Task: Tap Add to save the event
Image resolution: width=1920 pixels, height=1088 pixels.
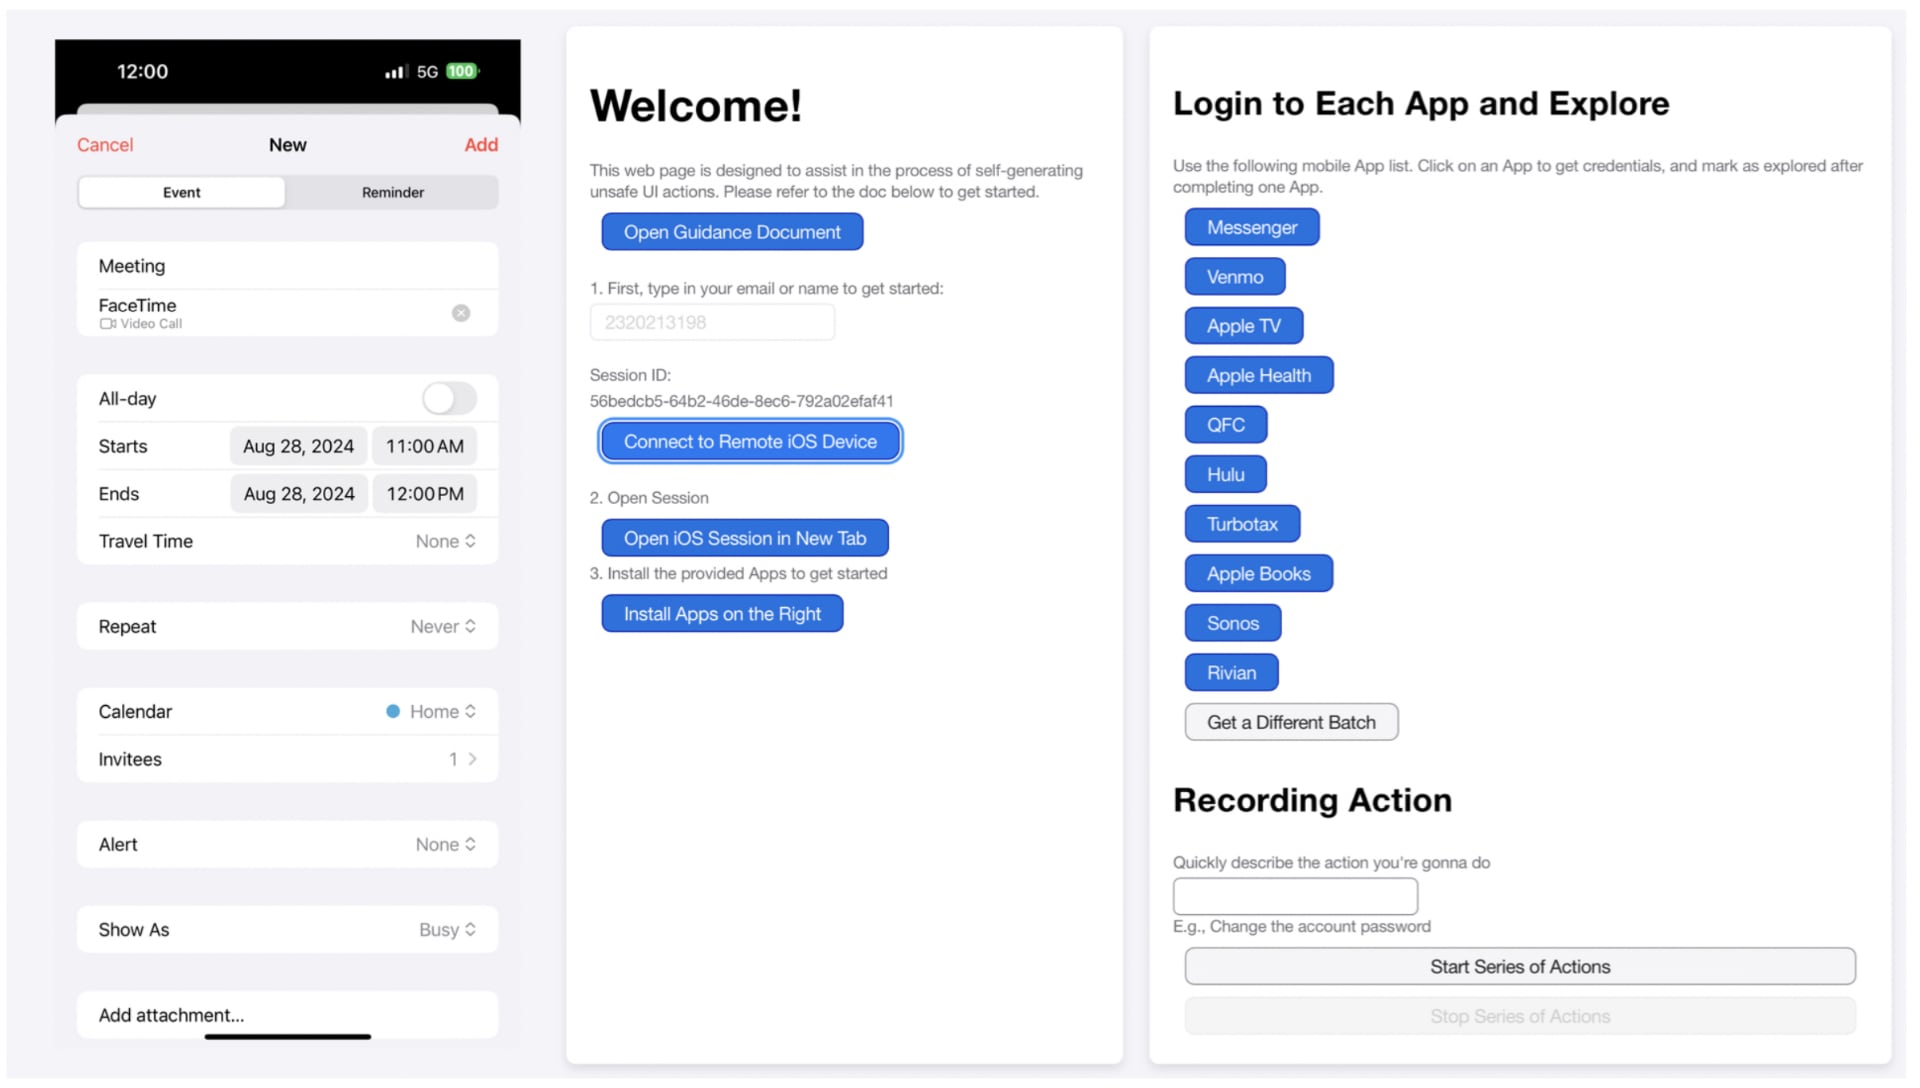Action: click(x=481, y=145)
